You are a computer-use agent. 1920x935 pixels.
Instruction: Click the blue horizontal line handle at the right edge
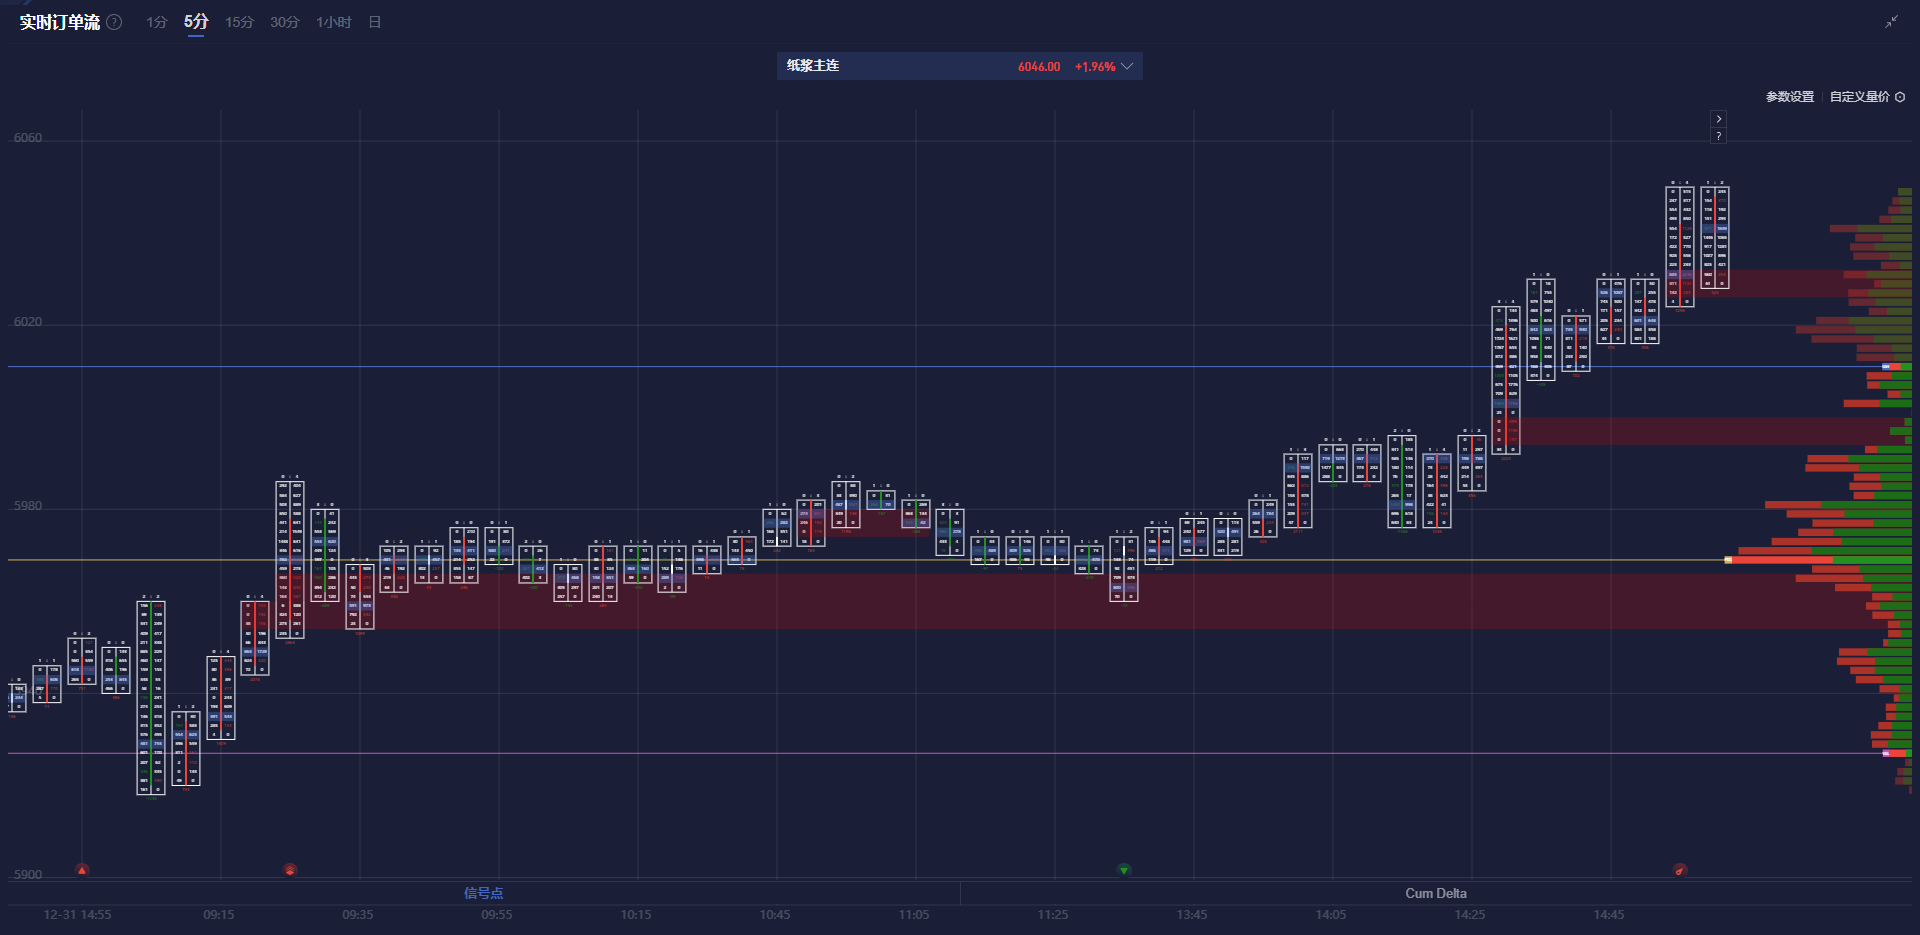tap(1886, 367)
